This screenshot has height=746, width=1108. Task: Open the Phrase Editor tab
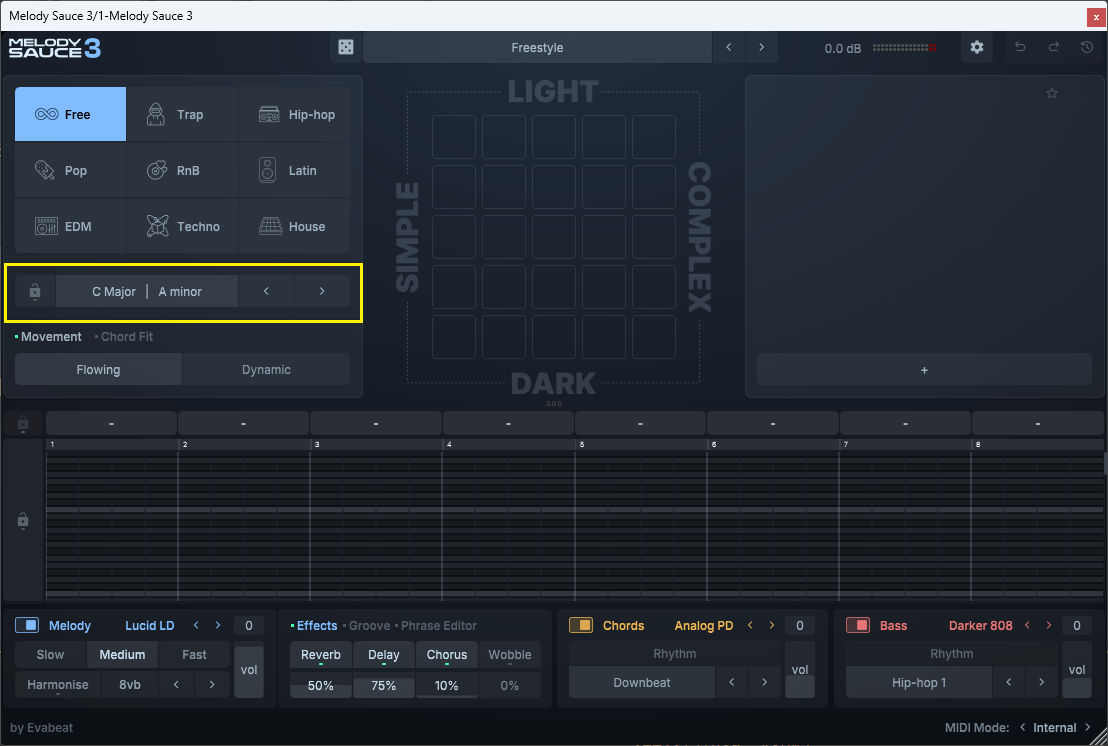click(438, 626)
